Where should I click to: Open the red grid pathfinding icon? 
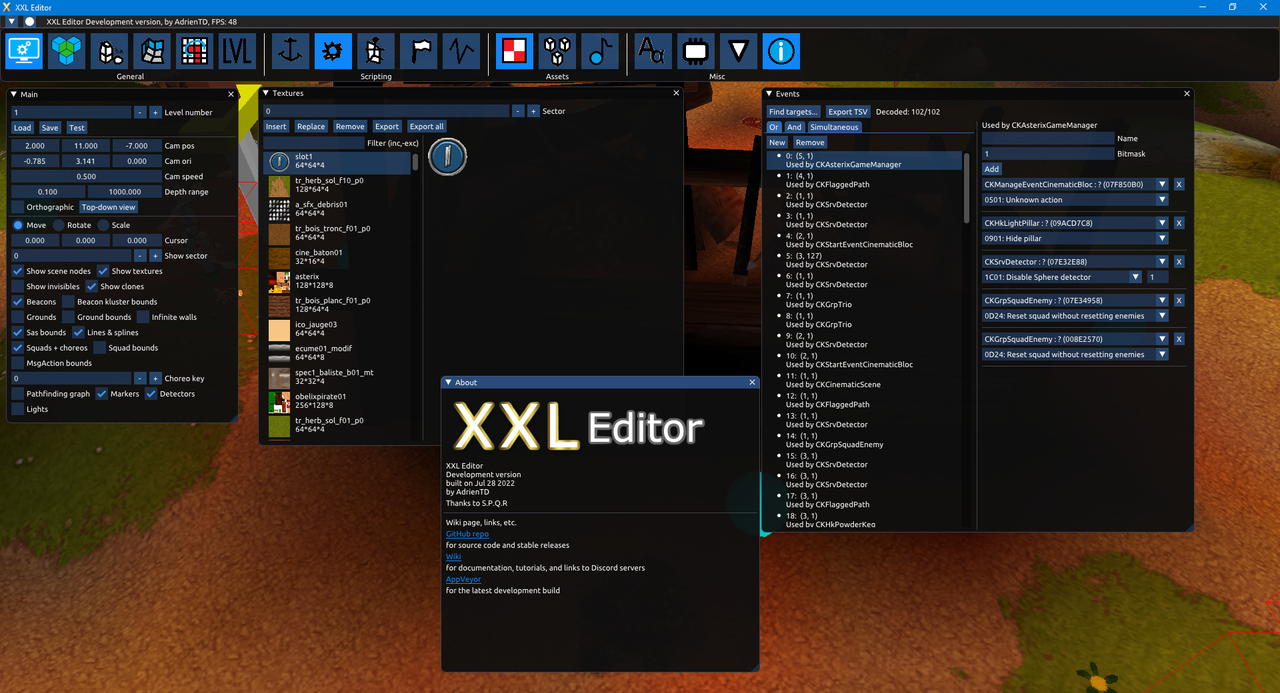coord(194,51)
